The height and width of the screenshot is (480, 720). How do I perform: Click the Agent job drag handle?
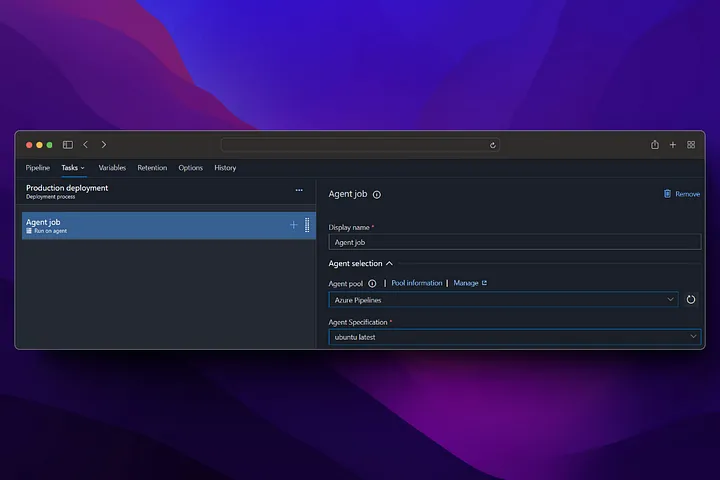click(x=307, y=225)
